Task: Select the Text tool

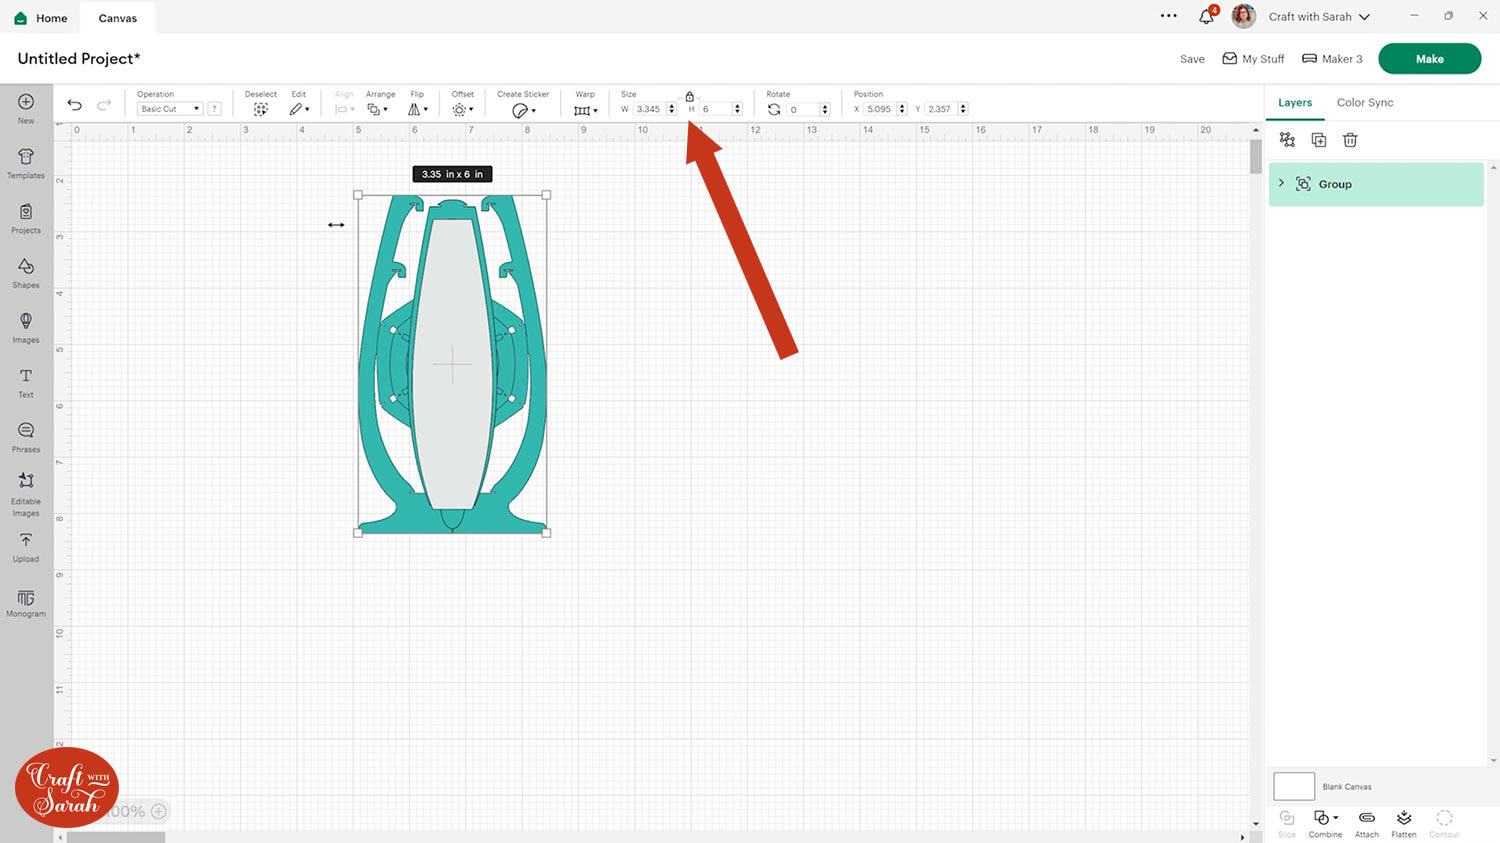Action: [26, 381]
